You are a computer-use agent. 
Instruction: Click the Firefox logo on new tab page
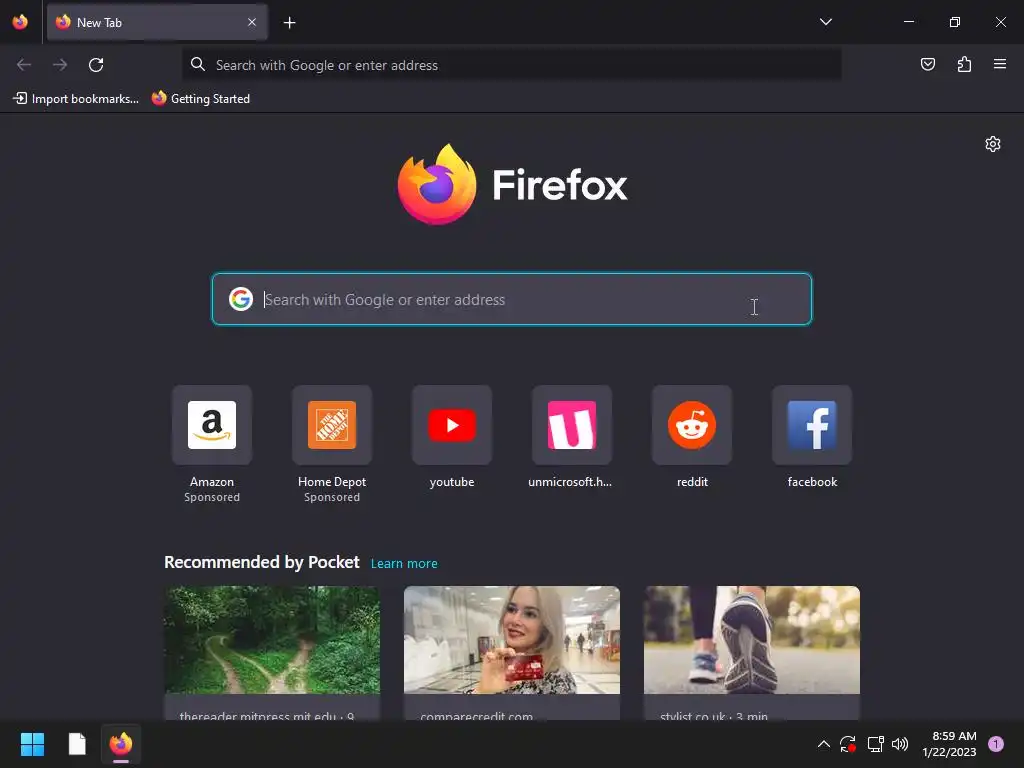(x=512, y=184)
